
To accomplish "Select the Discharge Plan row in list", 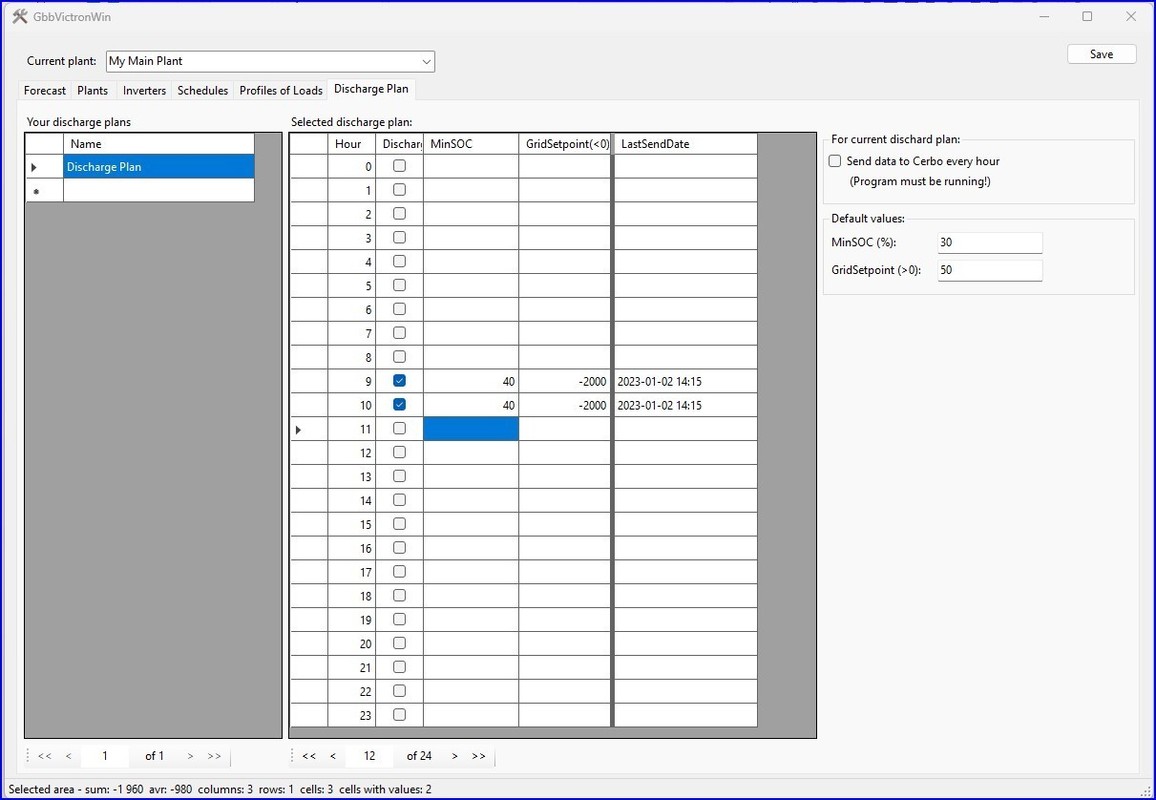I will pos(158,167).
